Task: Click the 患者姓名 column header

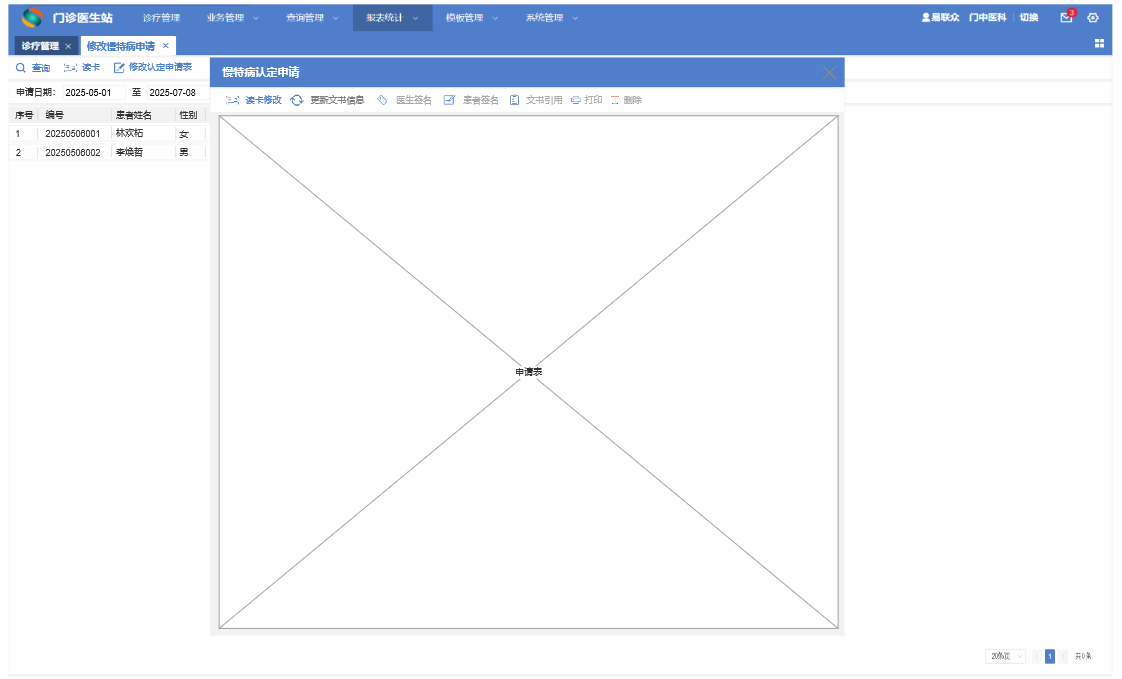Action: (134, 114)
